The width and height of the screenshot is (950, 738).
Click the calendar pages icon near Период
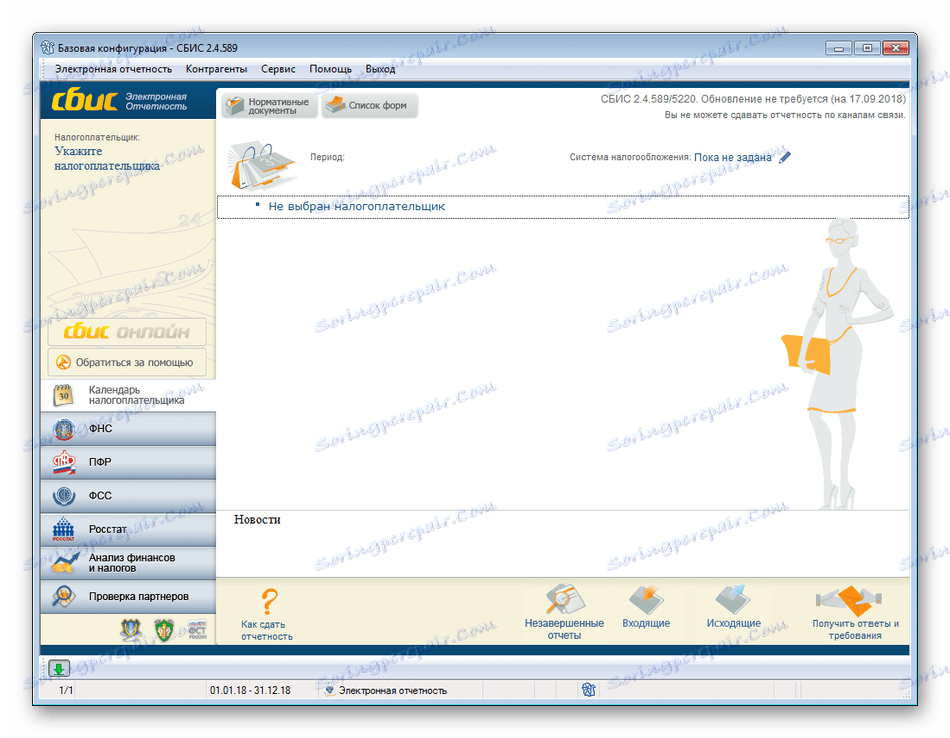(x=261, y=165)
